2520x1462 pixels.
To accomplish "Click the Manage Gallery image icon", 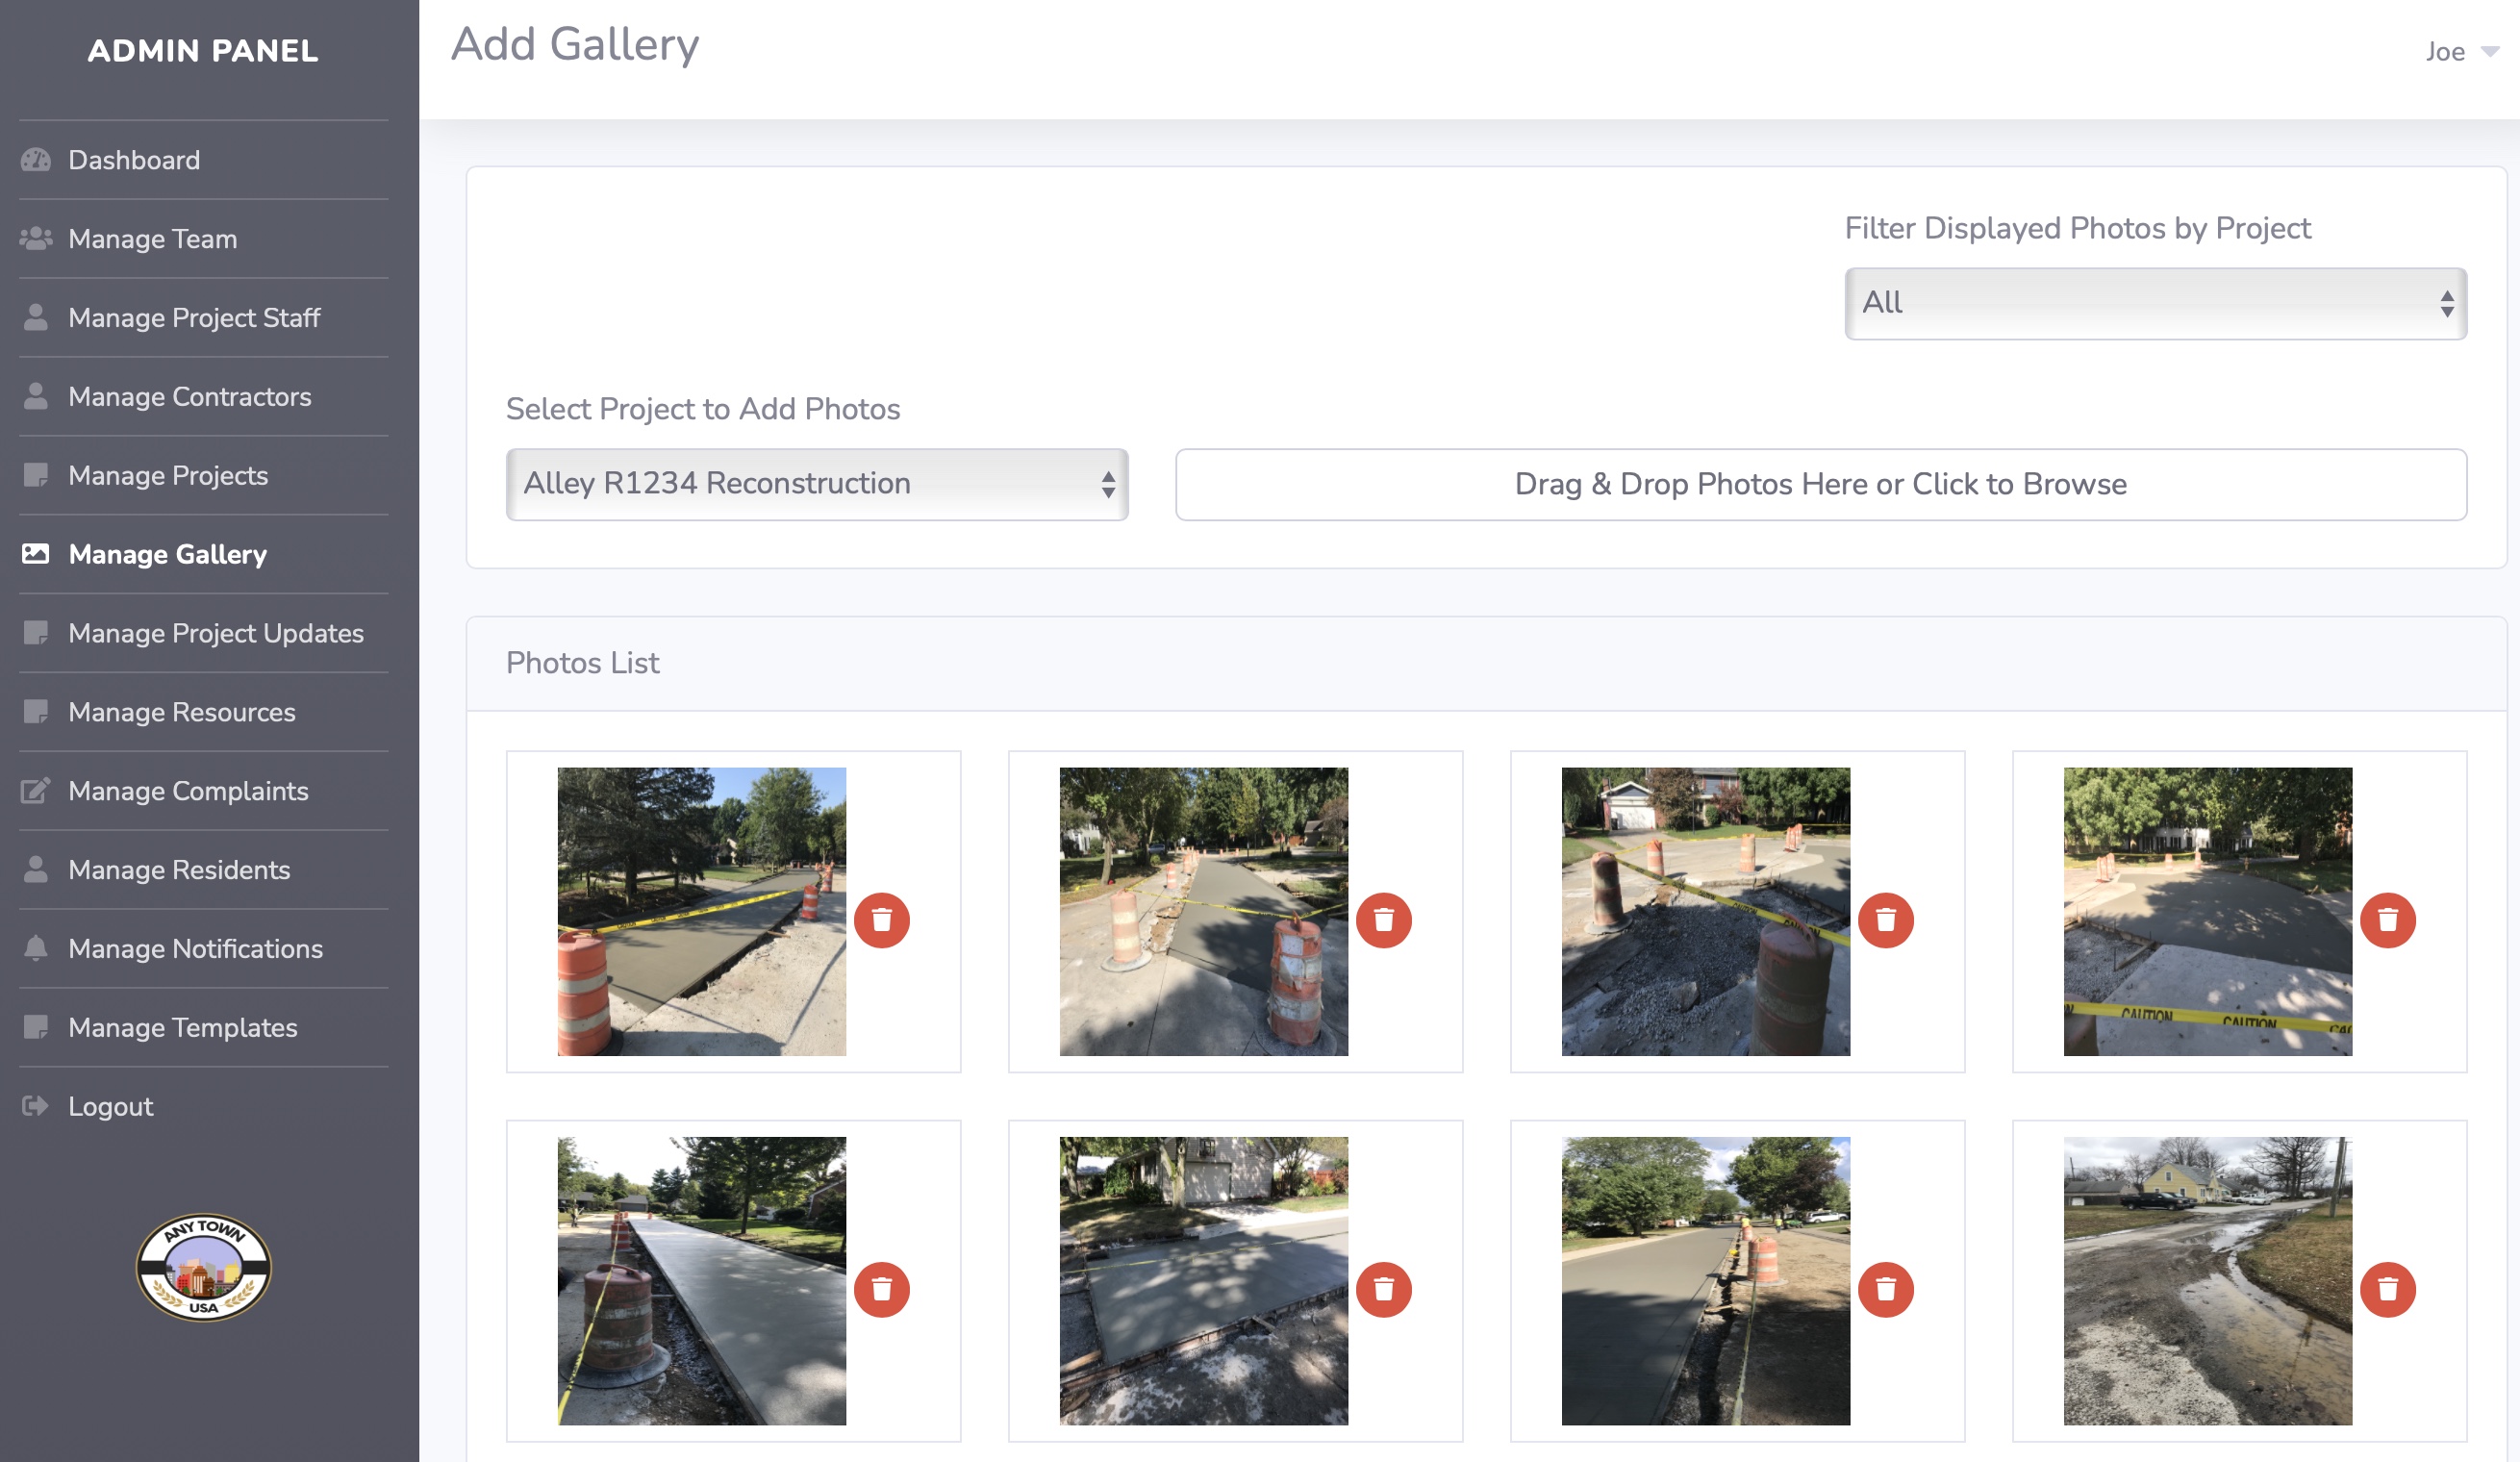I will point(36,554).
